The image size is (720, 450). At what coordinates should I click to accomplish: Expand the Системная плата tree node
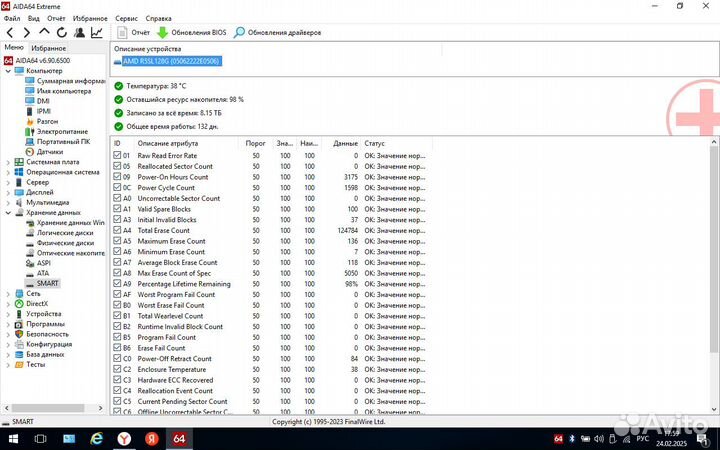click(8, 162)
